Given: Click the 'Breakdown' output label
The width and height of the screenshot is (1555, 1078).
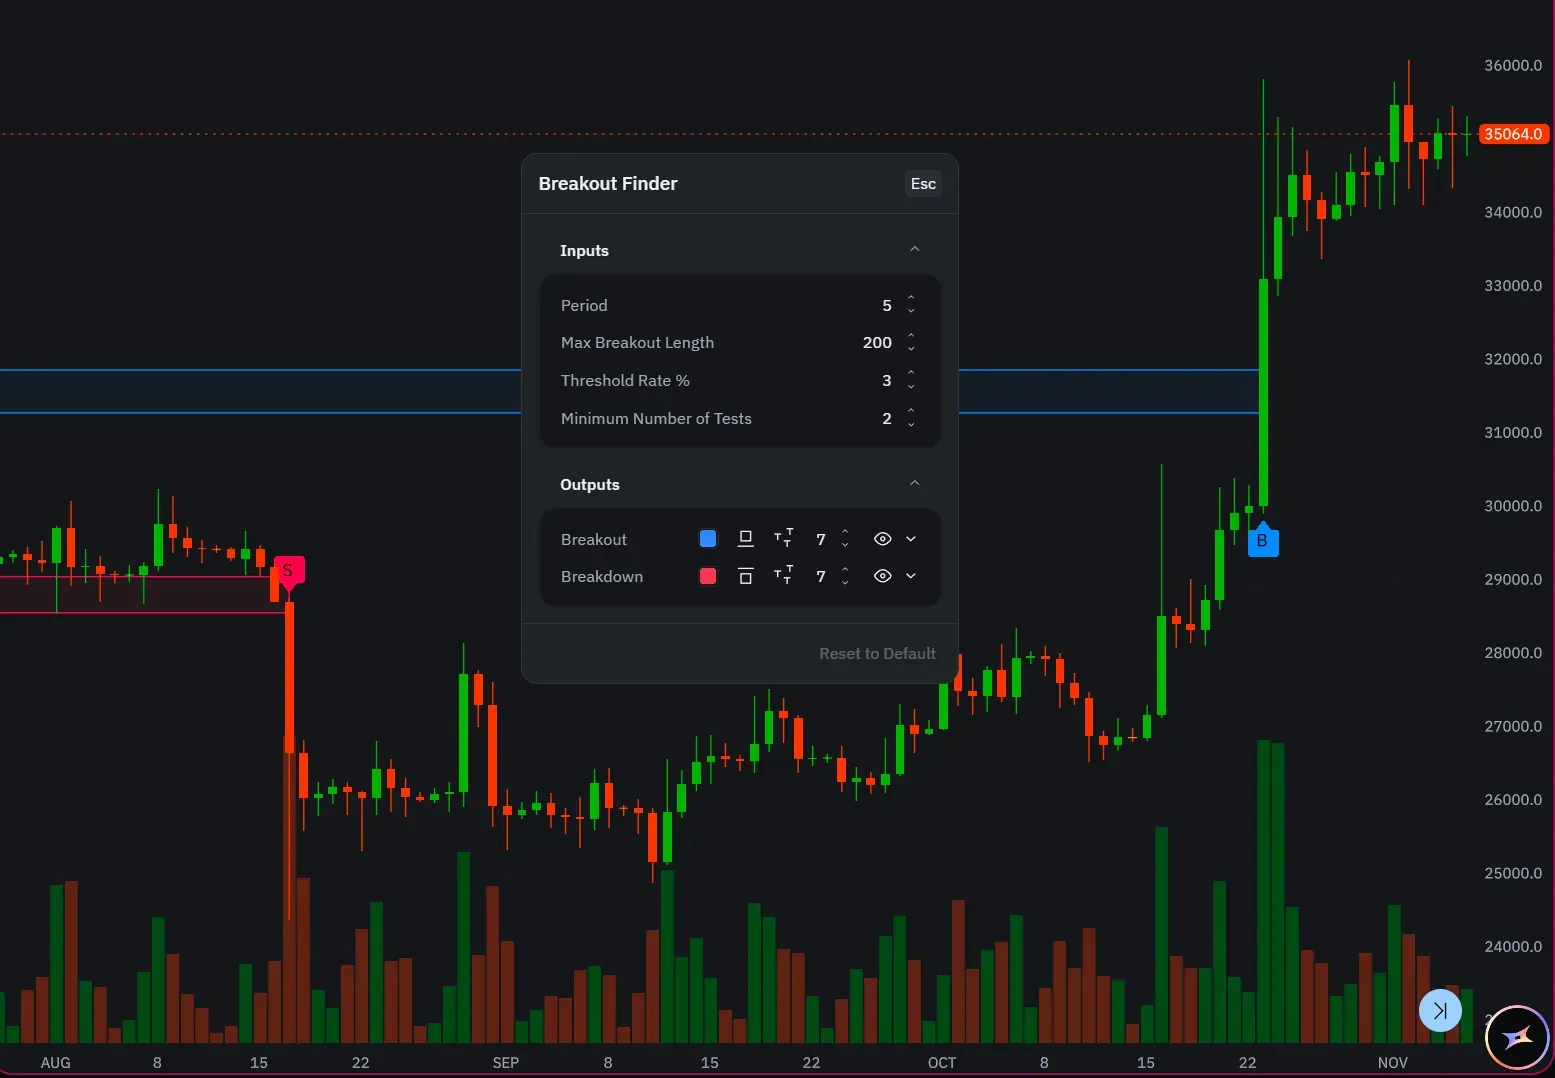Looking at the screenshot, I should click(x=602, y=577).
